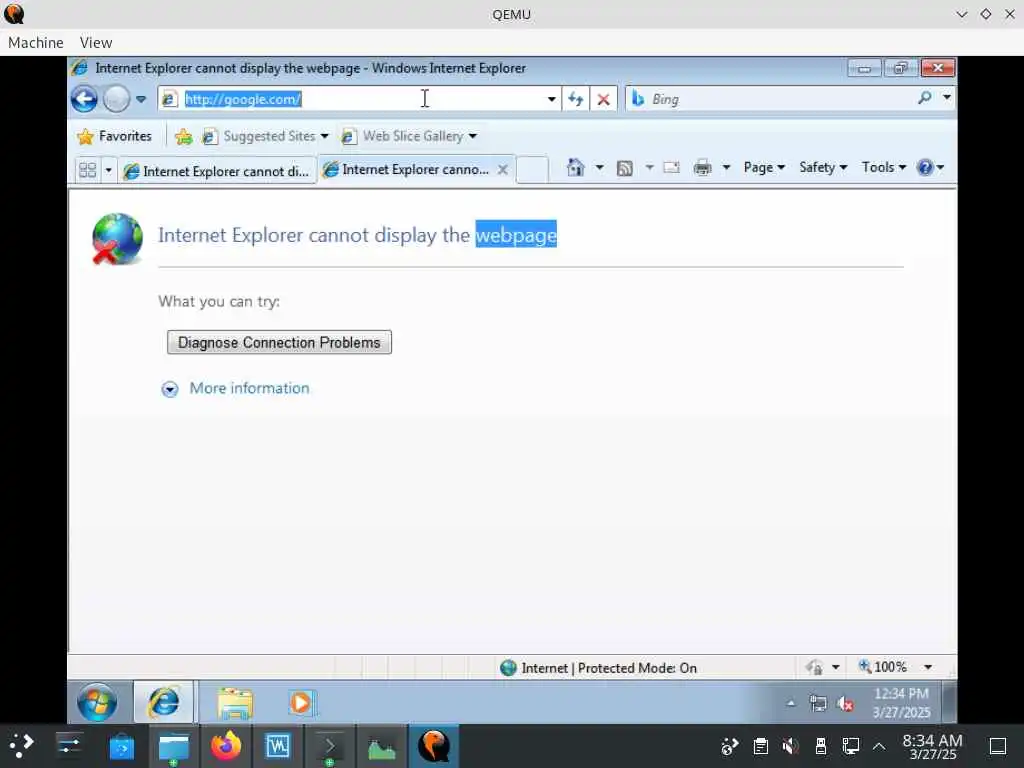The width and height of the screenshot is (1024, 768).
Task: Open the Help question mark menu
Action: [931, 168]
